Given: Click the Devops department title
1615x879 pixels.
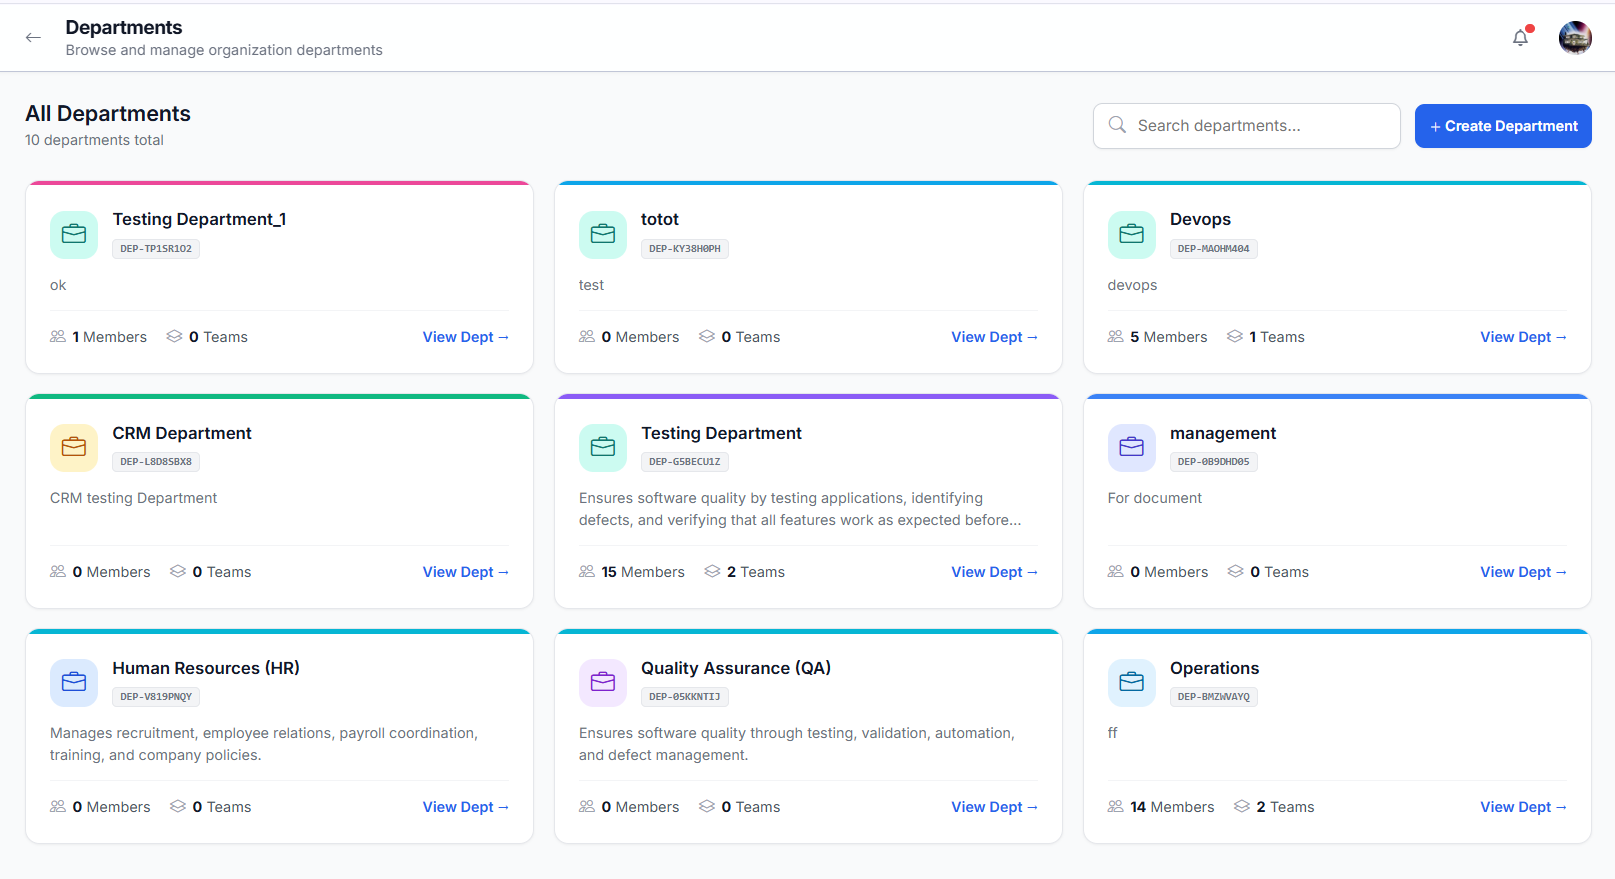Looking at the screenshot, I should pyautogui.click(x=1200, y=219).
